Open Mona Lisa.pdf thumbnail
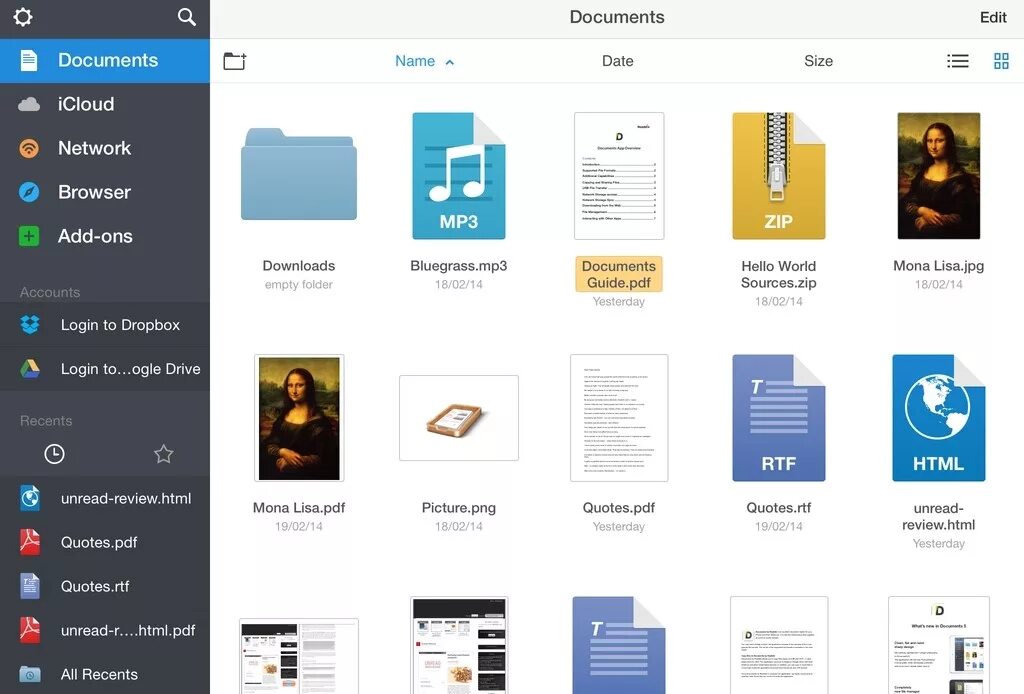 (298, 418)
